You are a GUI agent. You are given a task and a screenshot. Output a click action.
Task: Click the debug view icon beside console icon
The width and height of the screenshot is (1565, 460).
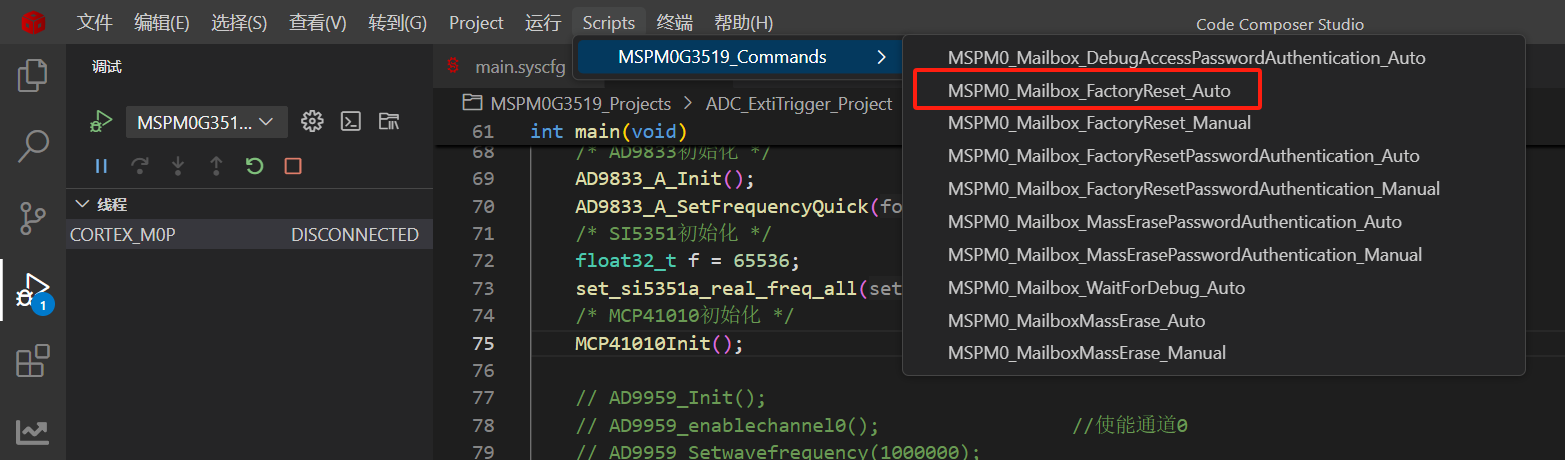point(389,122)
